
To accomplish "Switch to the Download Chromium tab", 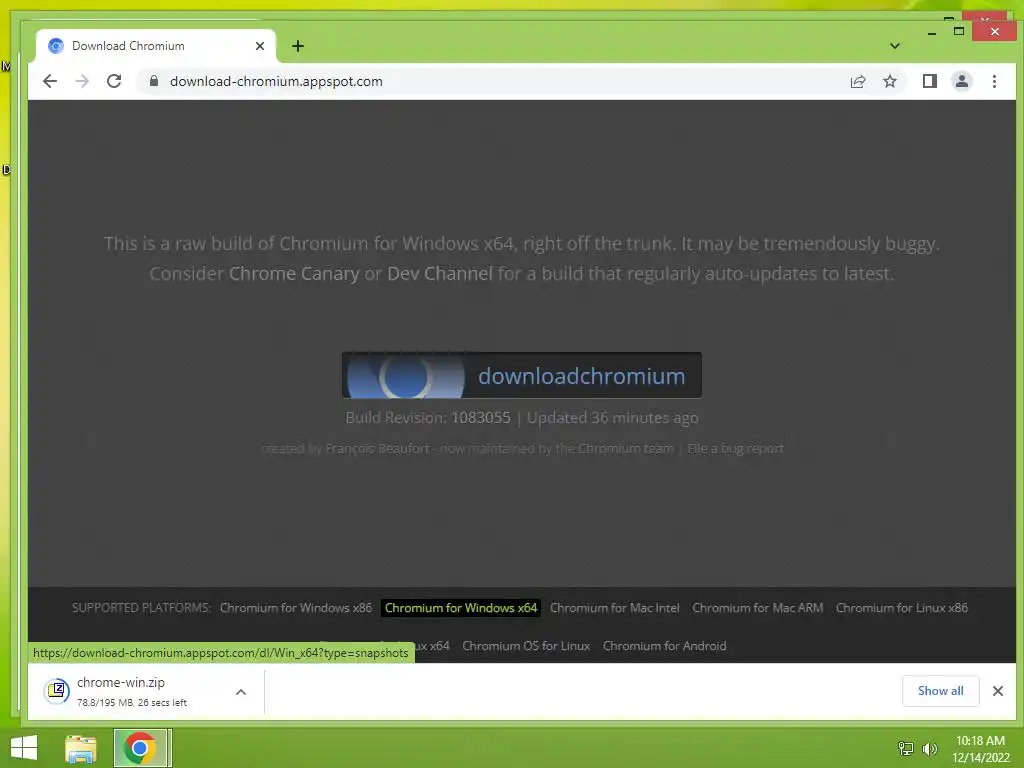I will (155, 46).
